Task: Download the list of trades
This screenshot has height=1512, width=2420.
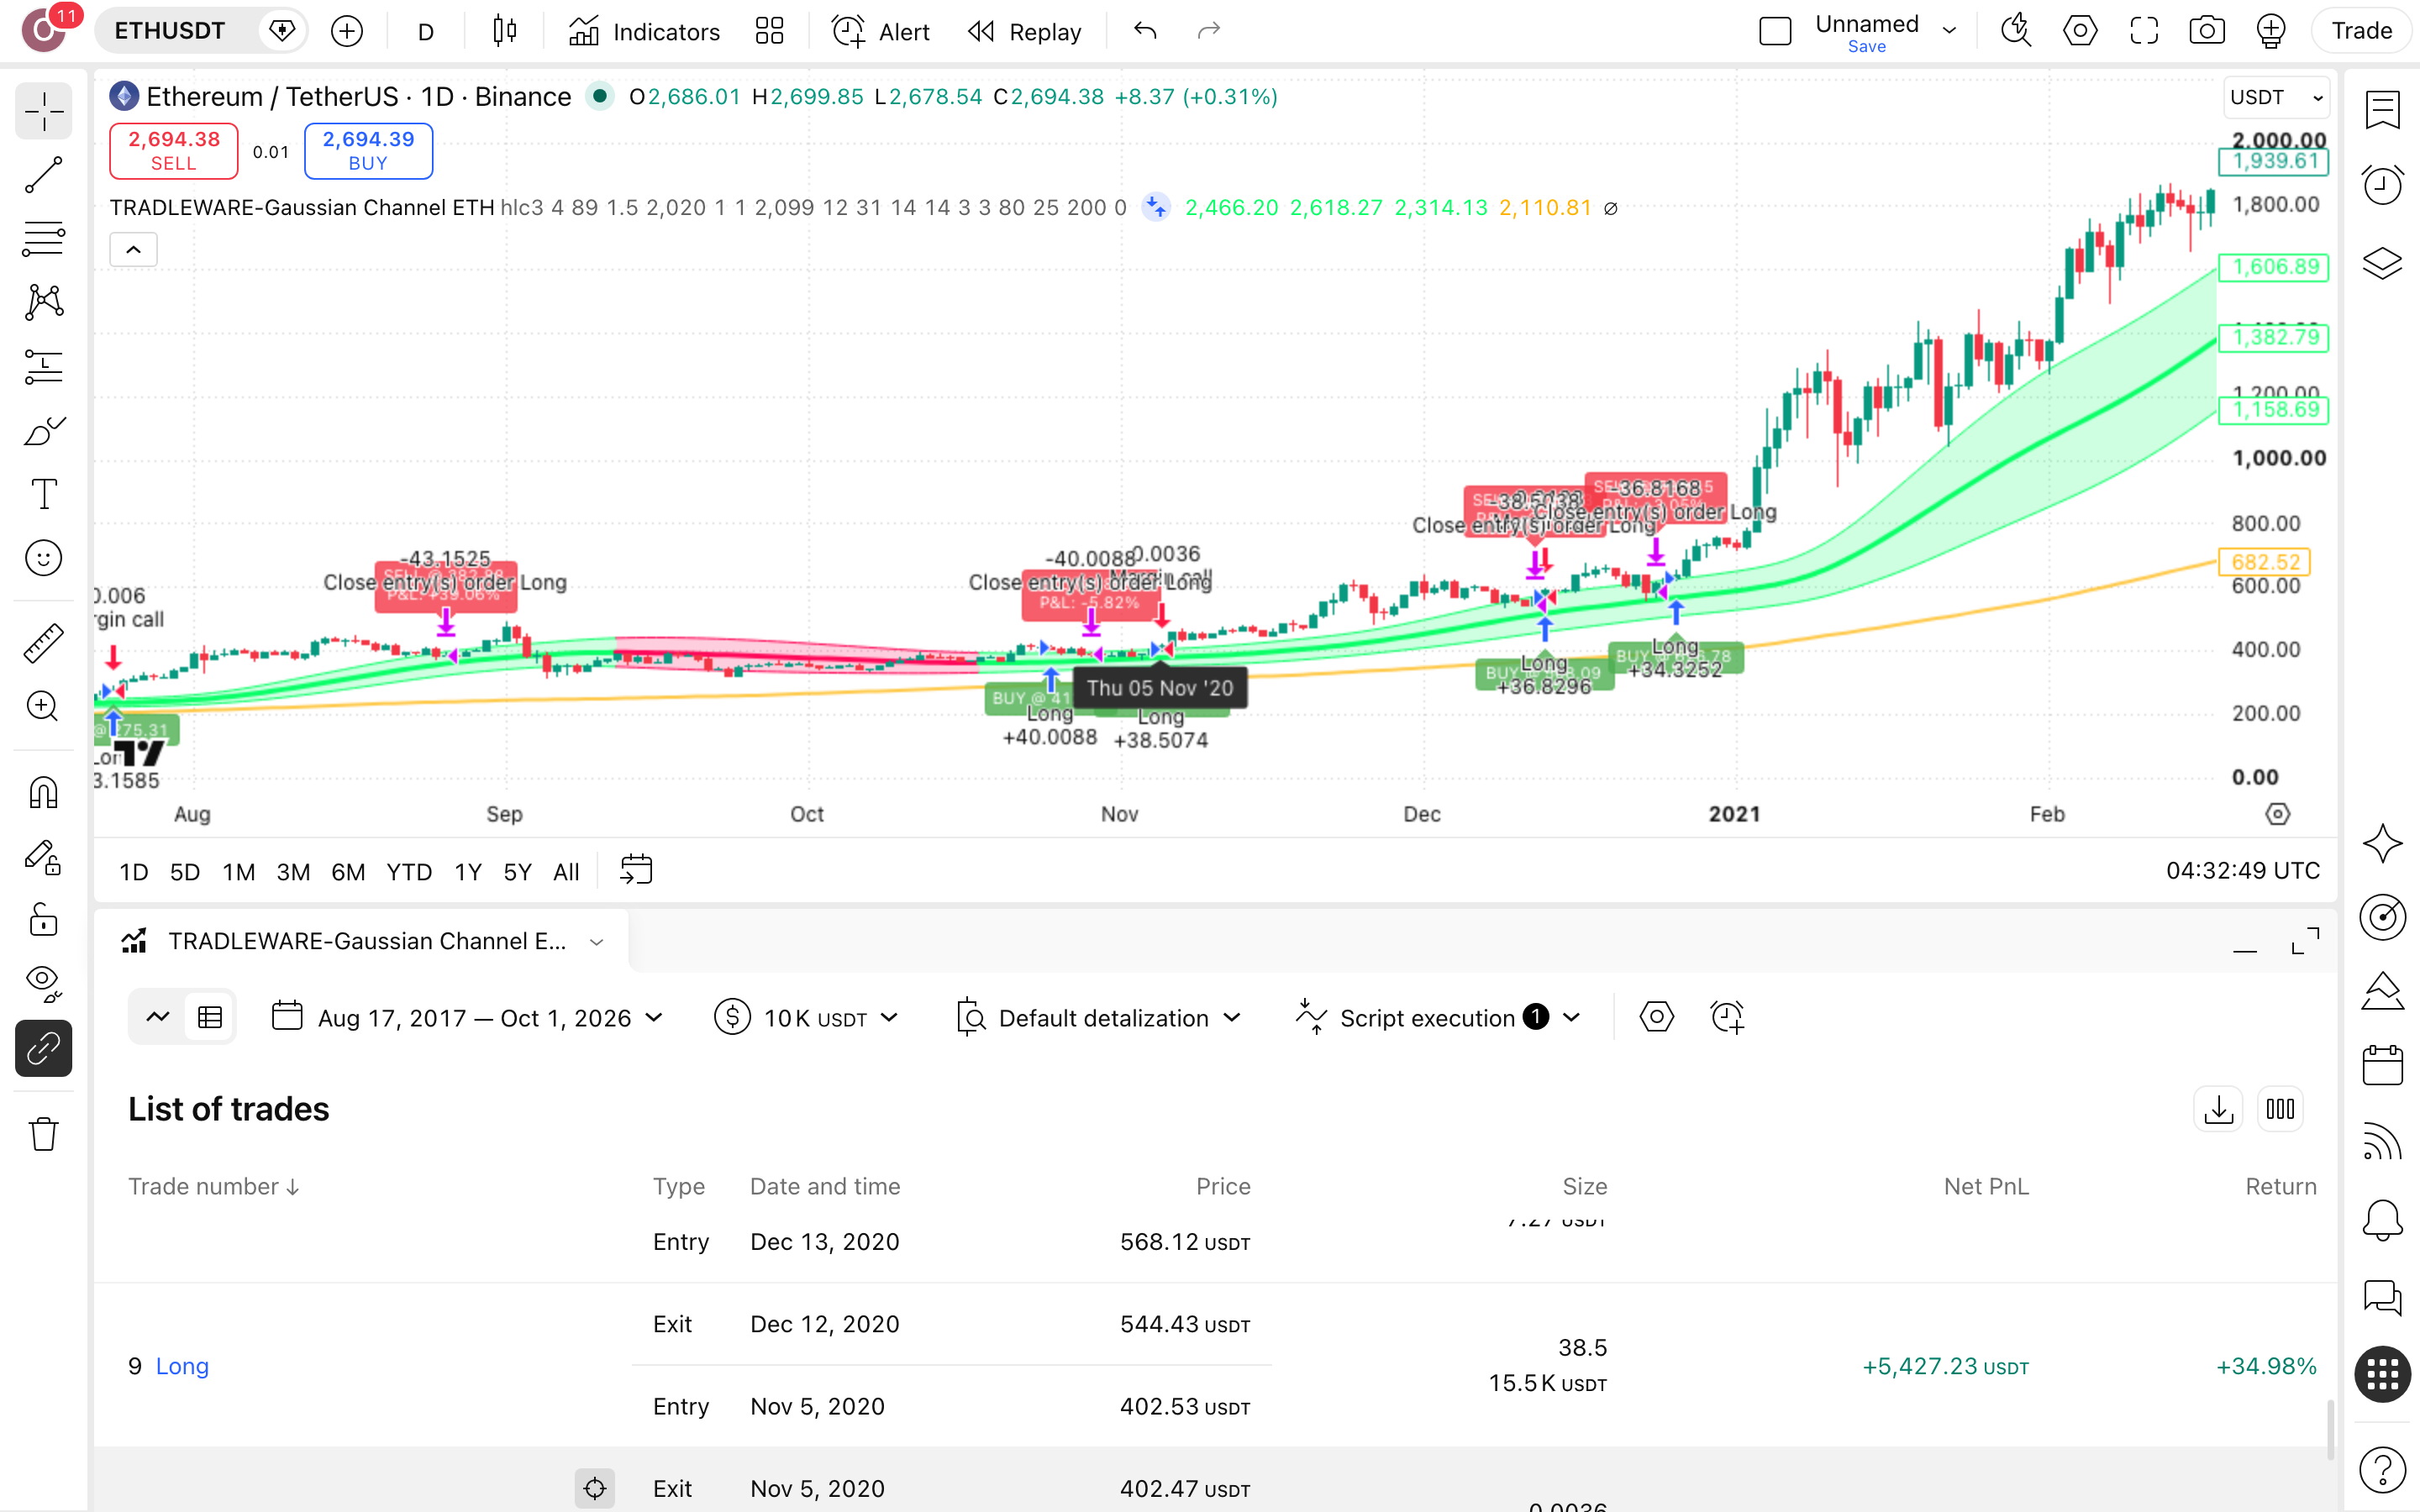Action: pyautogui.click(x=2219, y=1109)
